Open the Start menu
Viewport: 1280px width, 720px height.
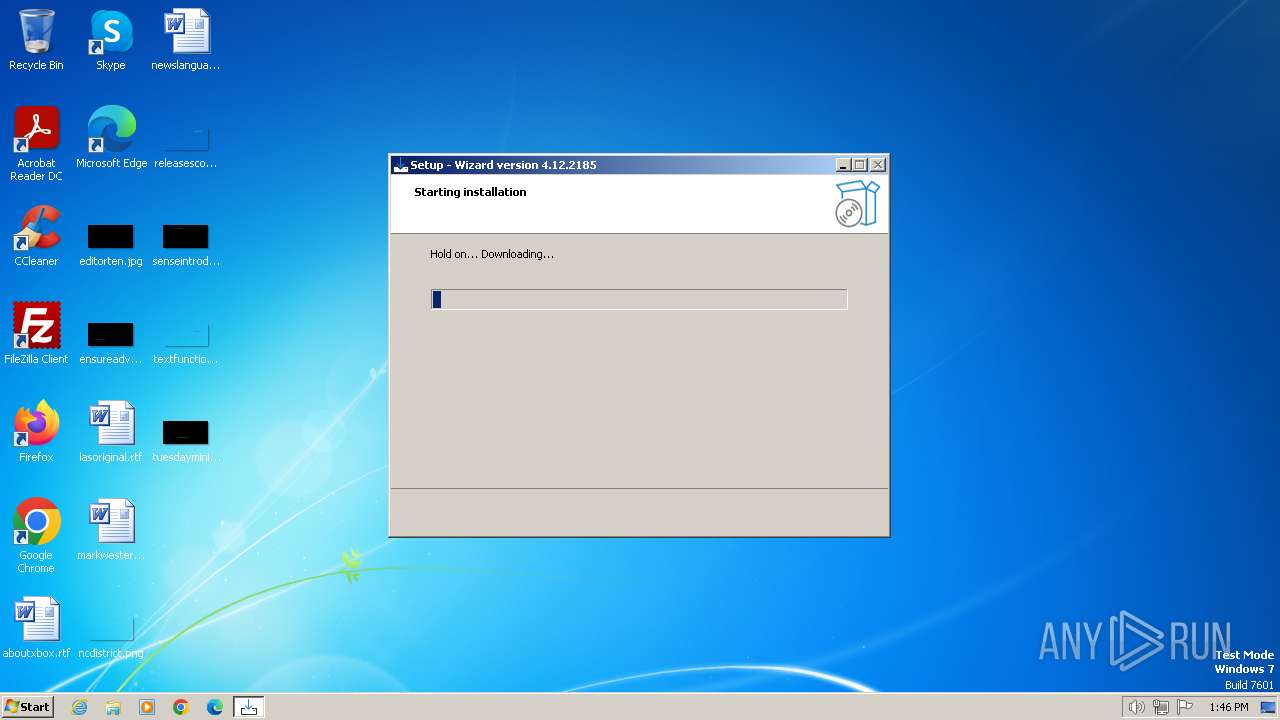click(x=27, y=706)
